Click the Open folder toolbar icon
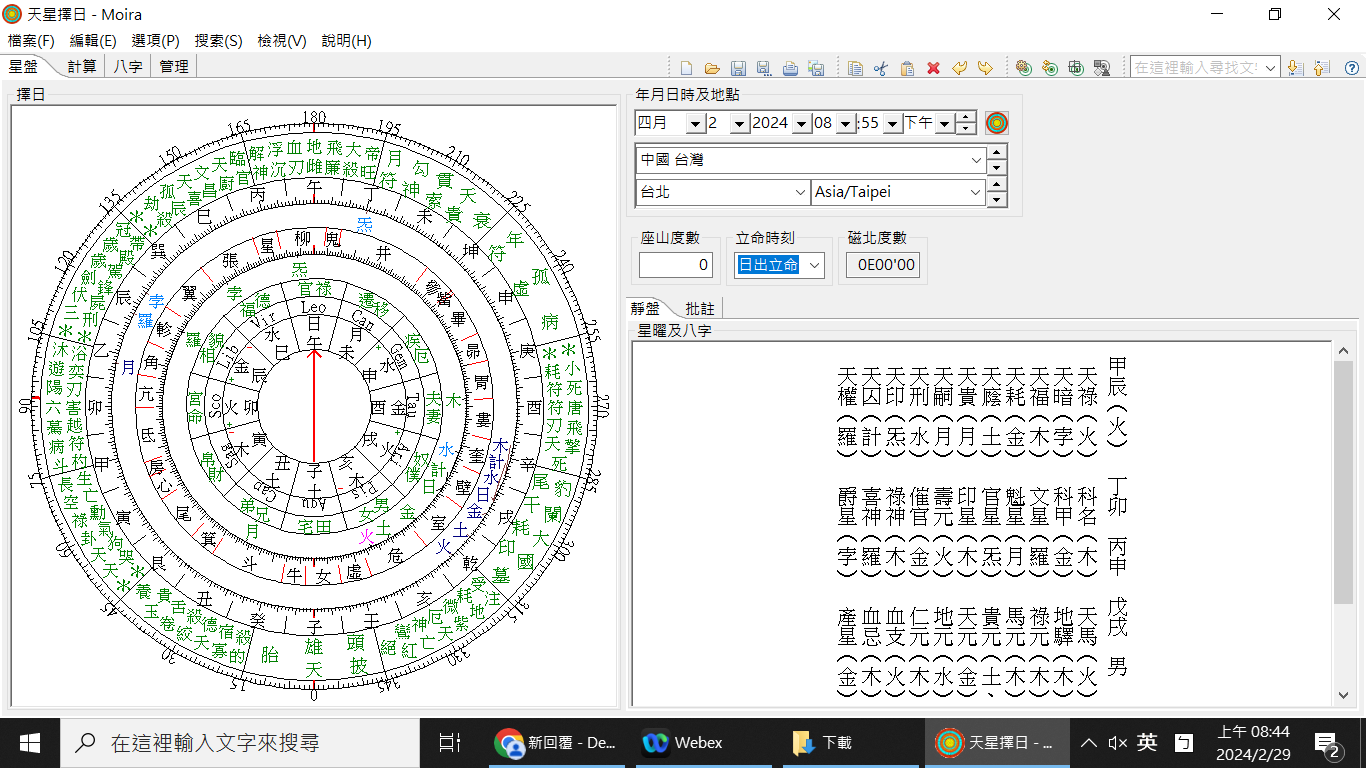Screen dimensions: 1366x768 712,68
